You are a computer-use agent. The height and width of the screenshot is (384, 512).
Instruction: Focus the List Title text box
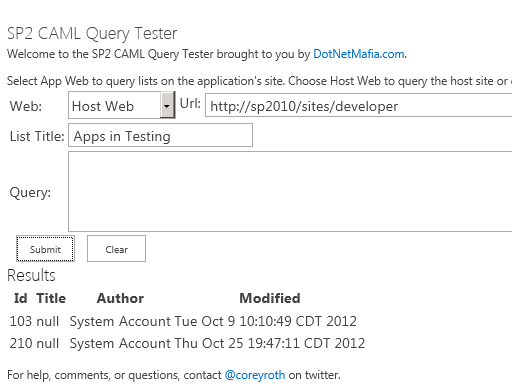point(160,135)
